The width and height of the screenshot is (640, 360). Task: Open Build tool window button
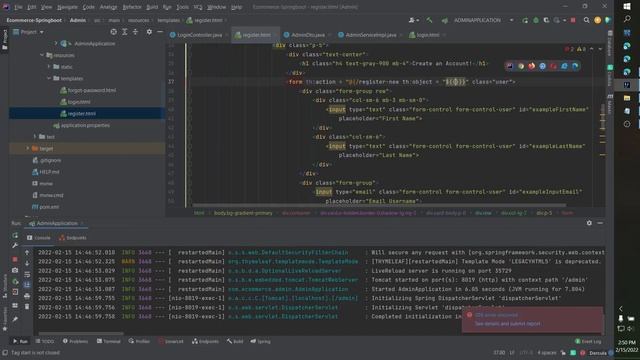(x=235, y=341)
